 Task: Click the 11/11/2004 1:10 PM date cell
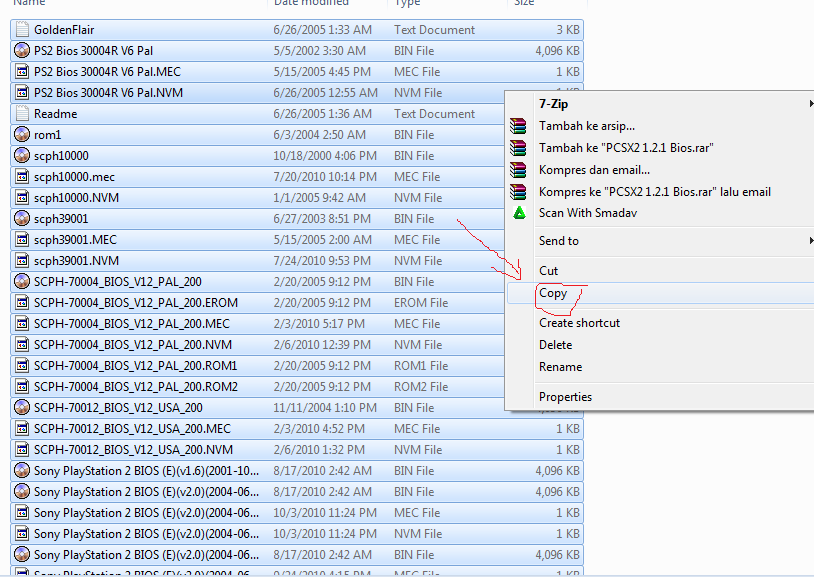[325, 408]
